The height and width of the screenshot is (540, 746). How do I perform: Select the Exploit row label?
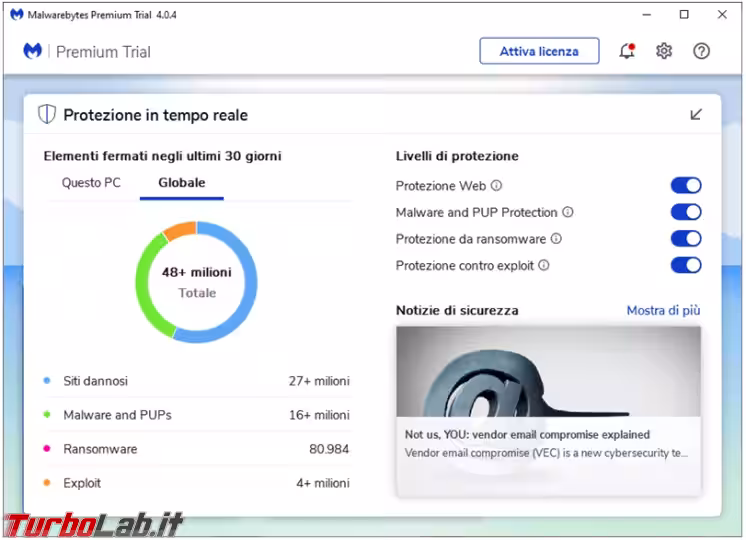pyautogui.click(x=82, y=483)
